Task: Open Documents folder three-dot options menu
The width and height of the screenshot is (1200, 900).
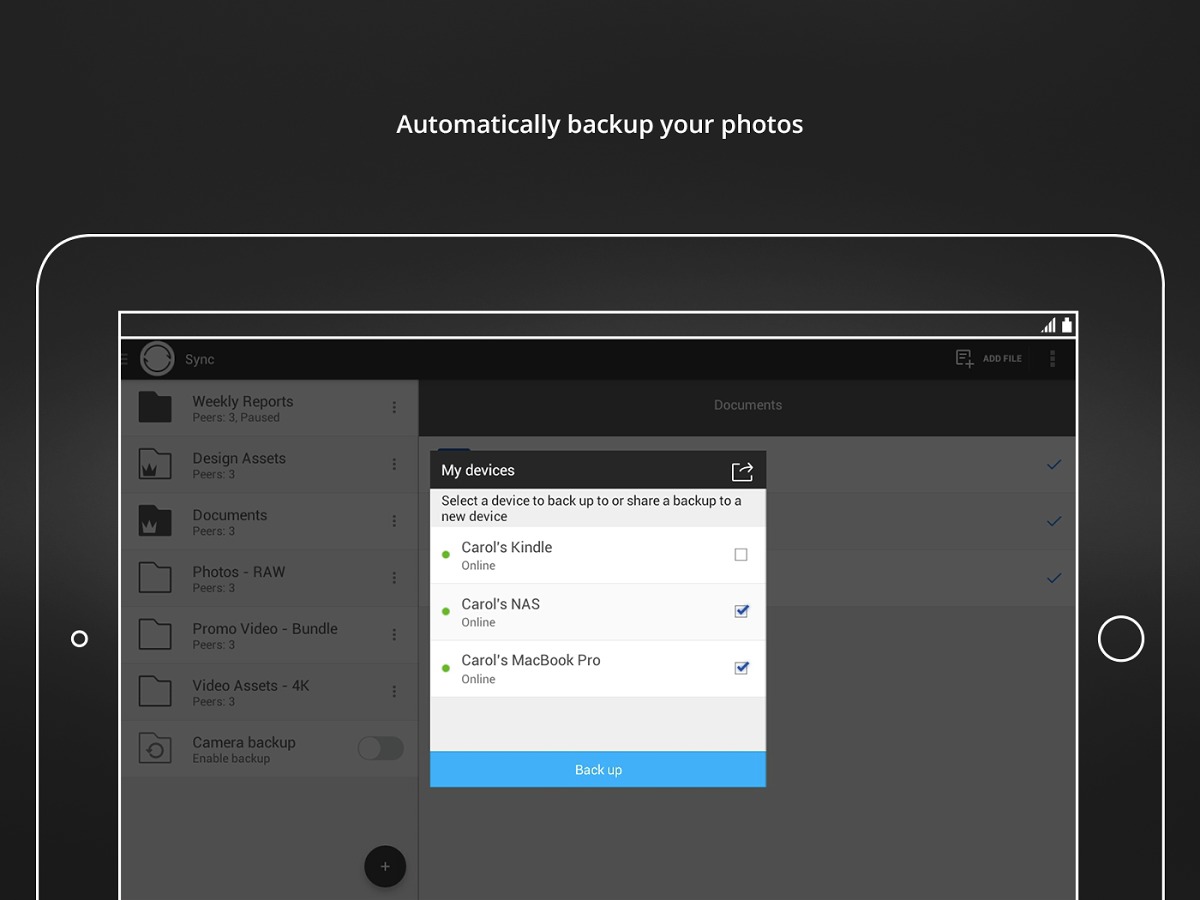Action: (x=394, y=521)
